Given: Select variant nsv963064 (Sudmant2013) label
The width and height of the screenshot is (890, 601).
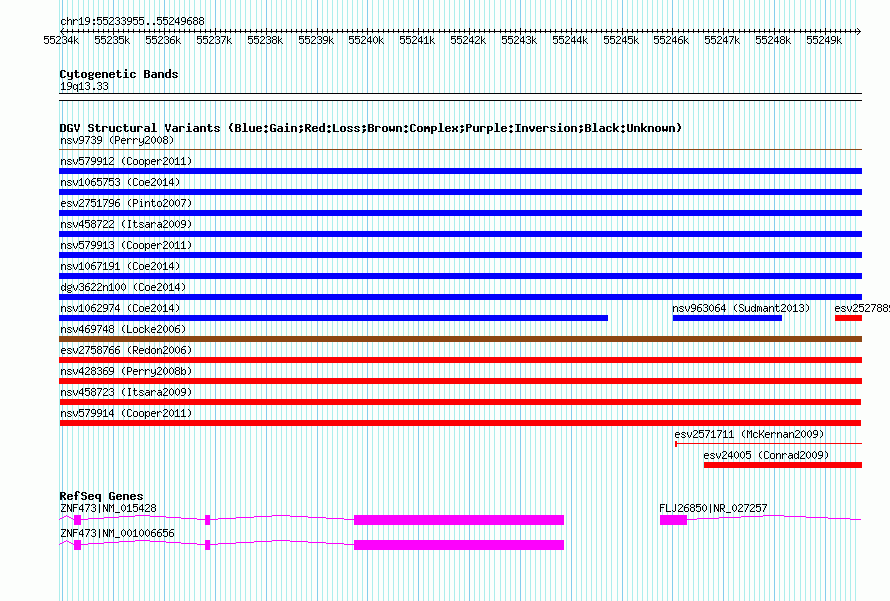Looking at the screenshot, I should point(741,308).
